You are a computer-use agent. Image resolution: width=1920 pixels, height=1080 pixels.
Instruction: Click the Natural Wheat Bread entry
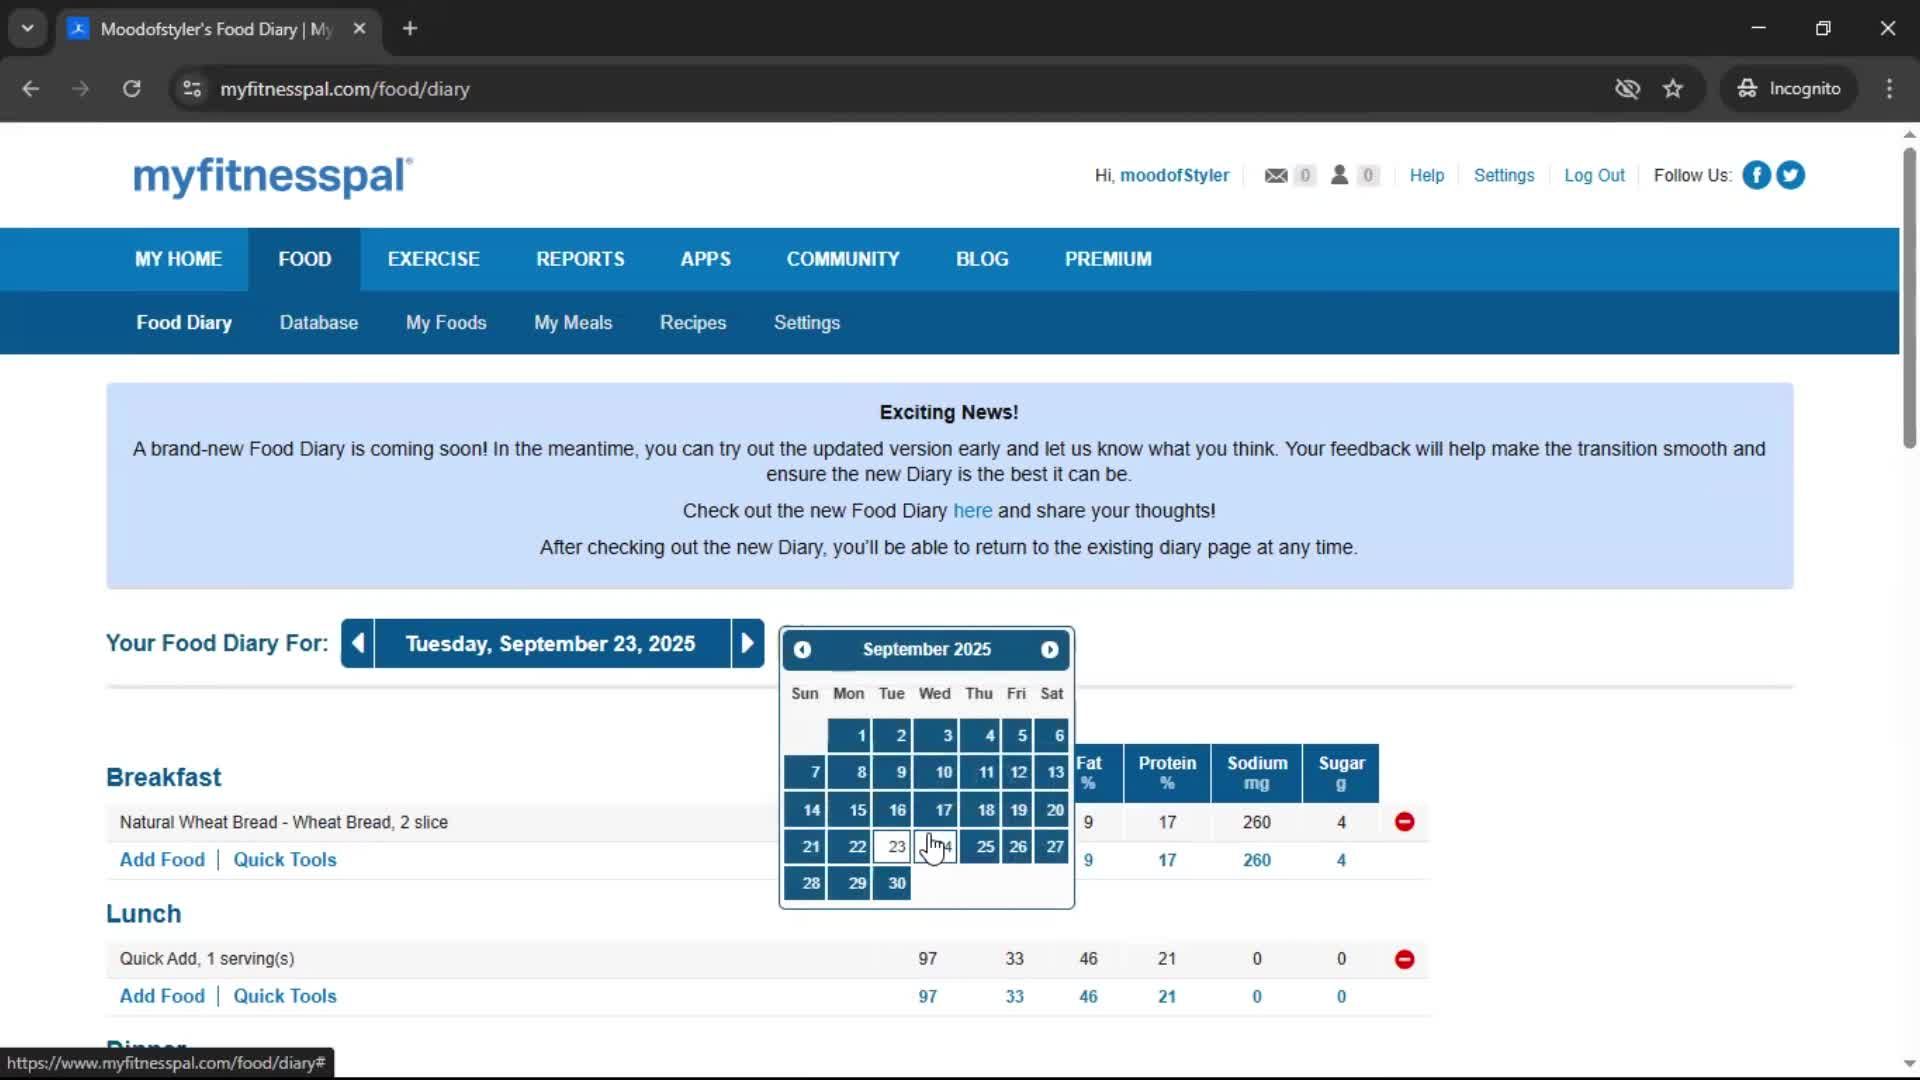(x=284, y=822)
